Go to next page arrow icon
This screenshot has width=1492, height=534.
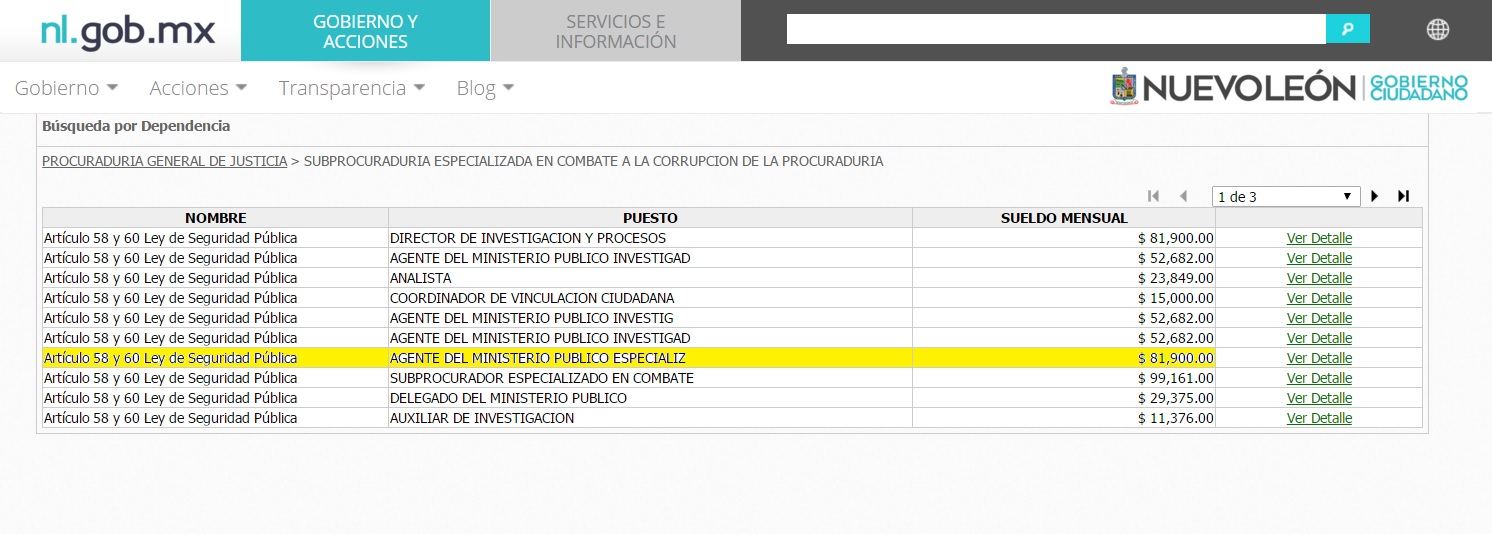pos(1375,197)
